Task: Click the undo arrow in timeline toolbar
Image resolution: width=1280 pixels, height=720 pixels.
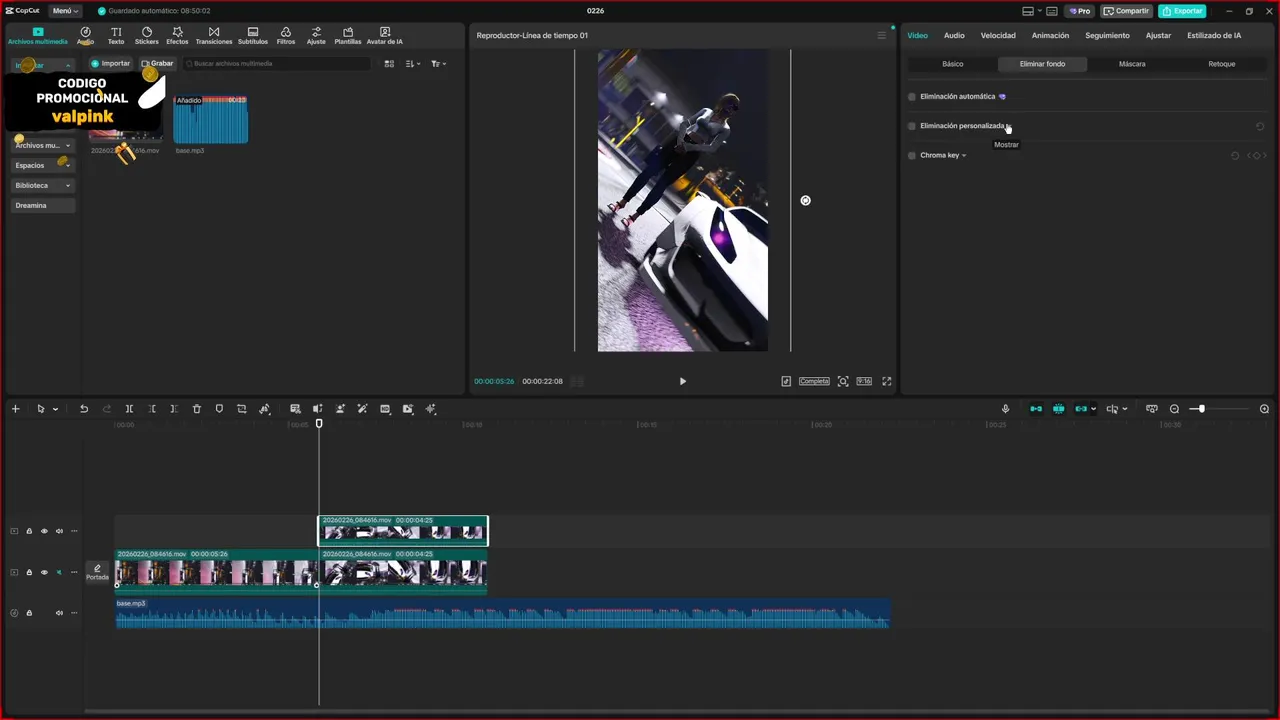Action: tap(84, 409)
